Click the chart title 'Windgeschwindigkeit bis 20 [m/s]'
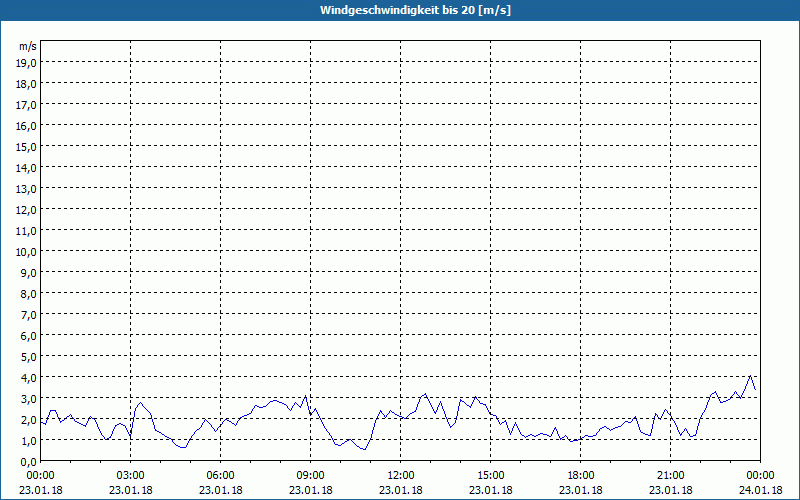This screenshot has width=800, height=500. (x=415, y=10)
